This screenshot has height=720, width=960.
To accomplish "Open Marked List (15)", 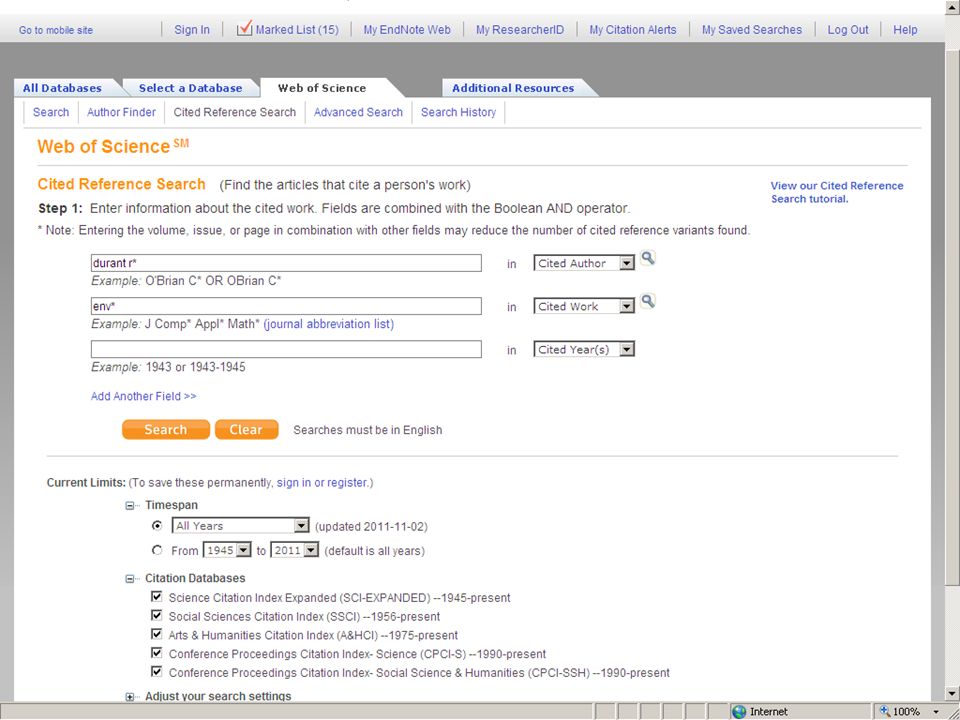I will pos(297,29).
